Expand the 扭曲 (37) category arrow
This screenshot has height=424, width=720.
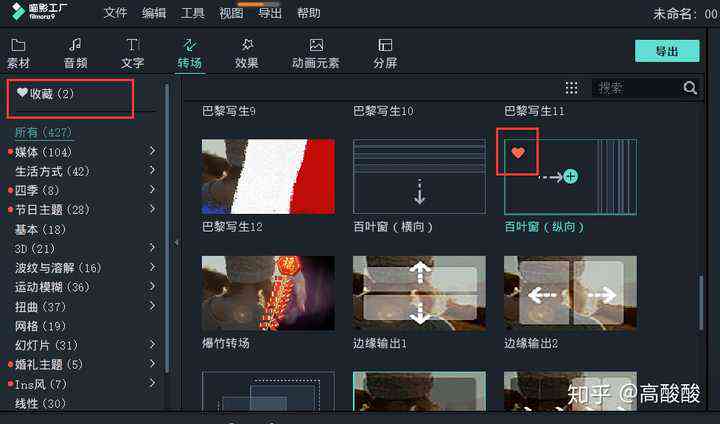[152, 305]
